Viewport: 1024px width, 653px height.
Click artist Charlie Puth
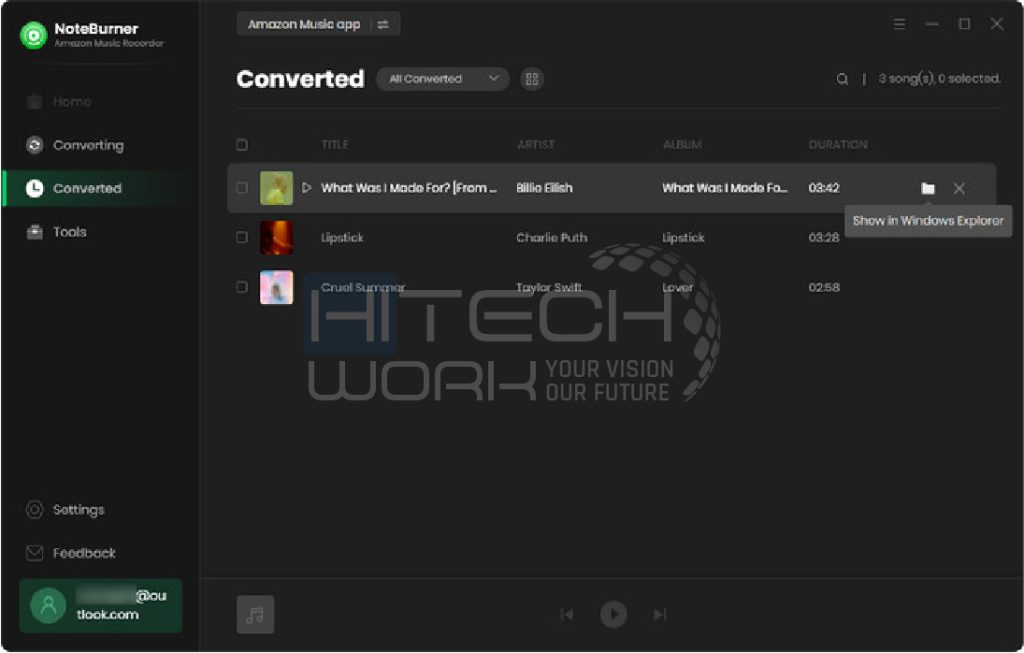pos(552,238)
